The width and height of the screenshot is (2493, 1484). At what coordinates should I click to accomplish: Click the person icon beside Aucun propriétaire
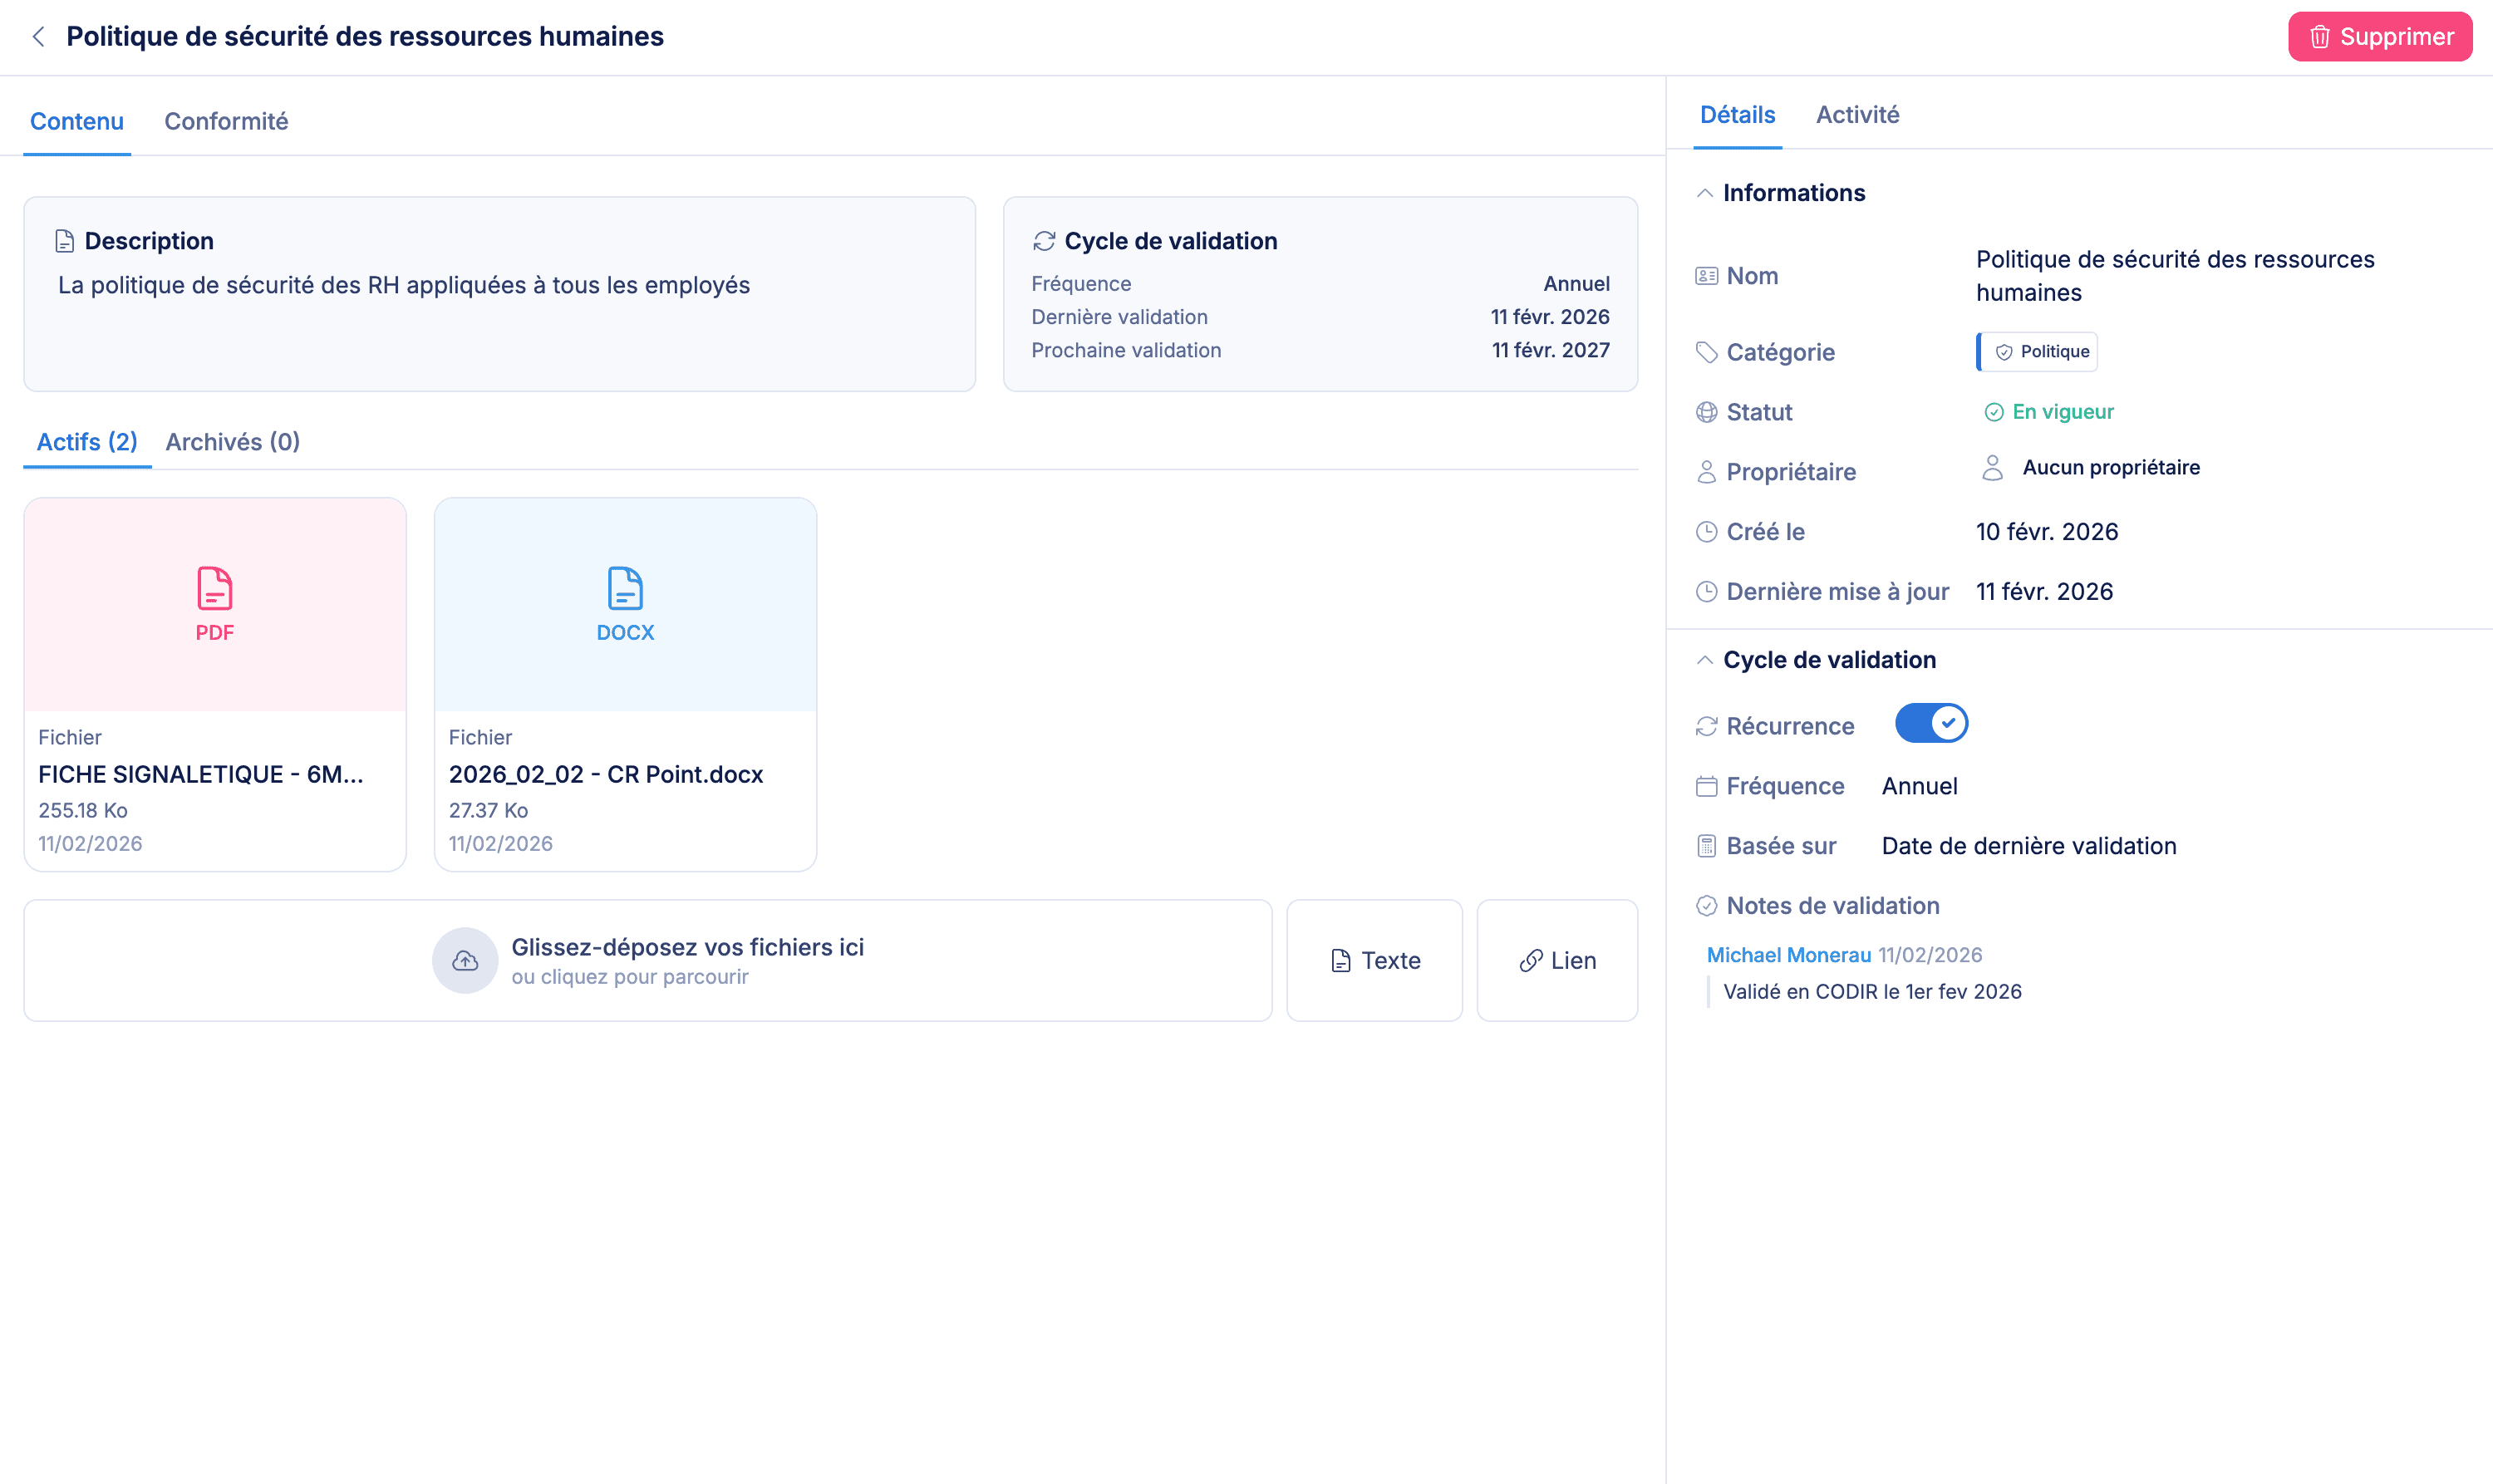point(1993,466)
